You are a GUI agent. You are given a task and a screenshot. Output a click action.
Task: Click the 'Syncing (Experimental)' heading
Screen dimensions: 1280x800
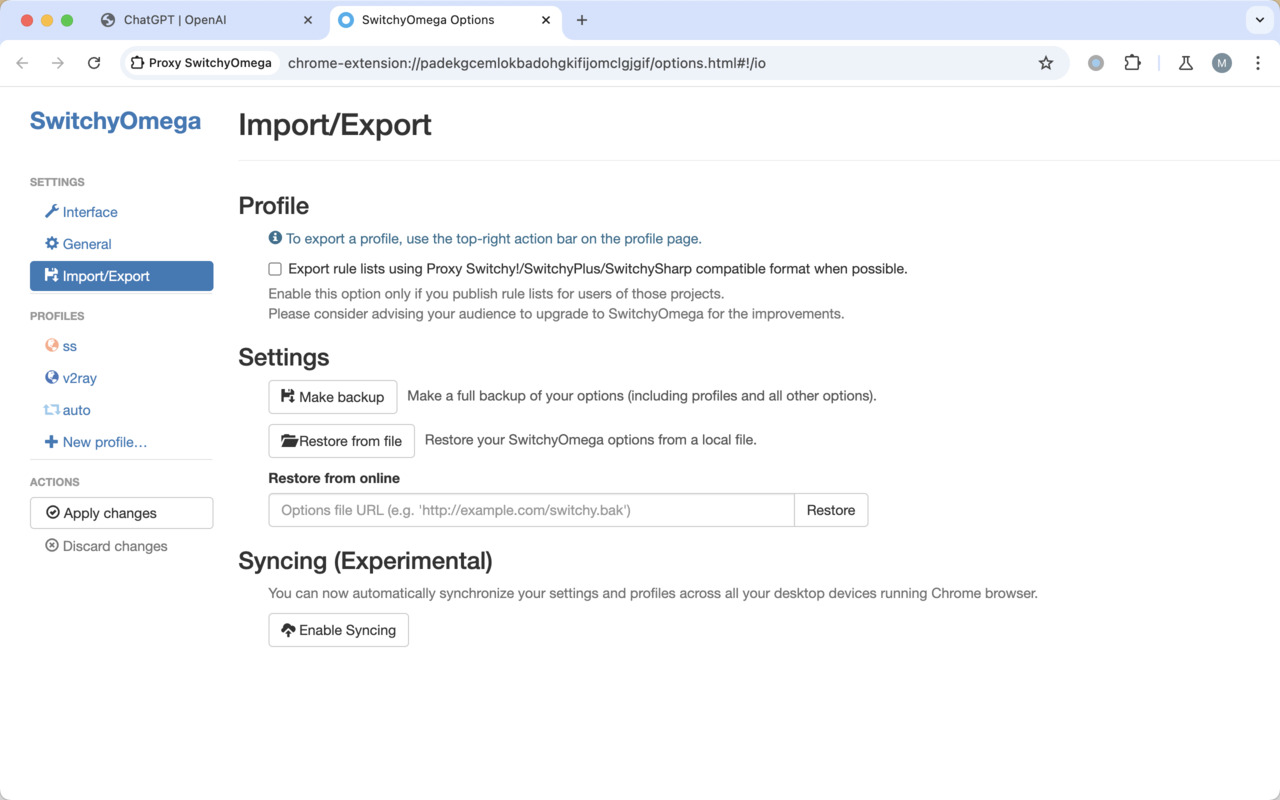pyautogui.click(x=365, y=561)
